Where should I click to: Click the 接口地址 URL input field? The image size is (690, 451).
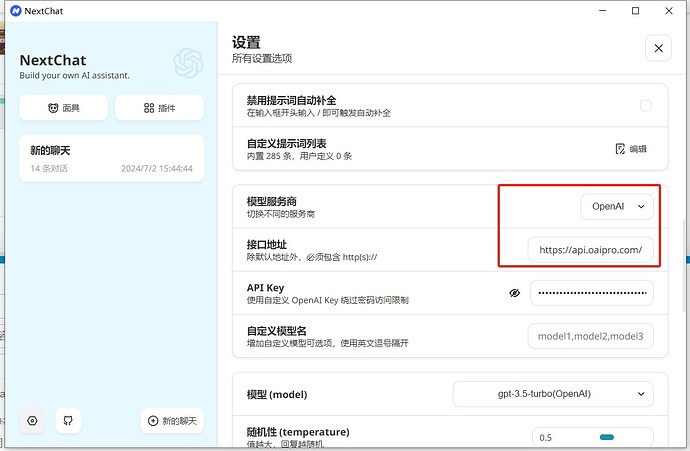[591, 250]
